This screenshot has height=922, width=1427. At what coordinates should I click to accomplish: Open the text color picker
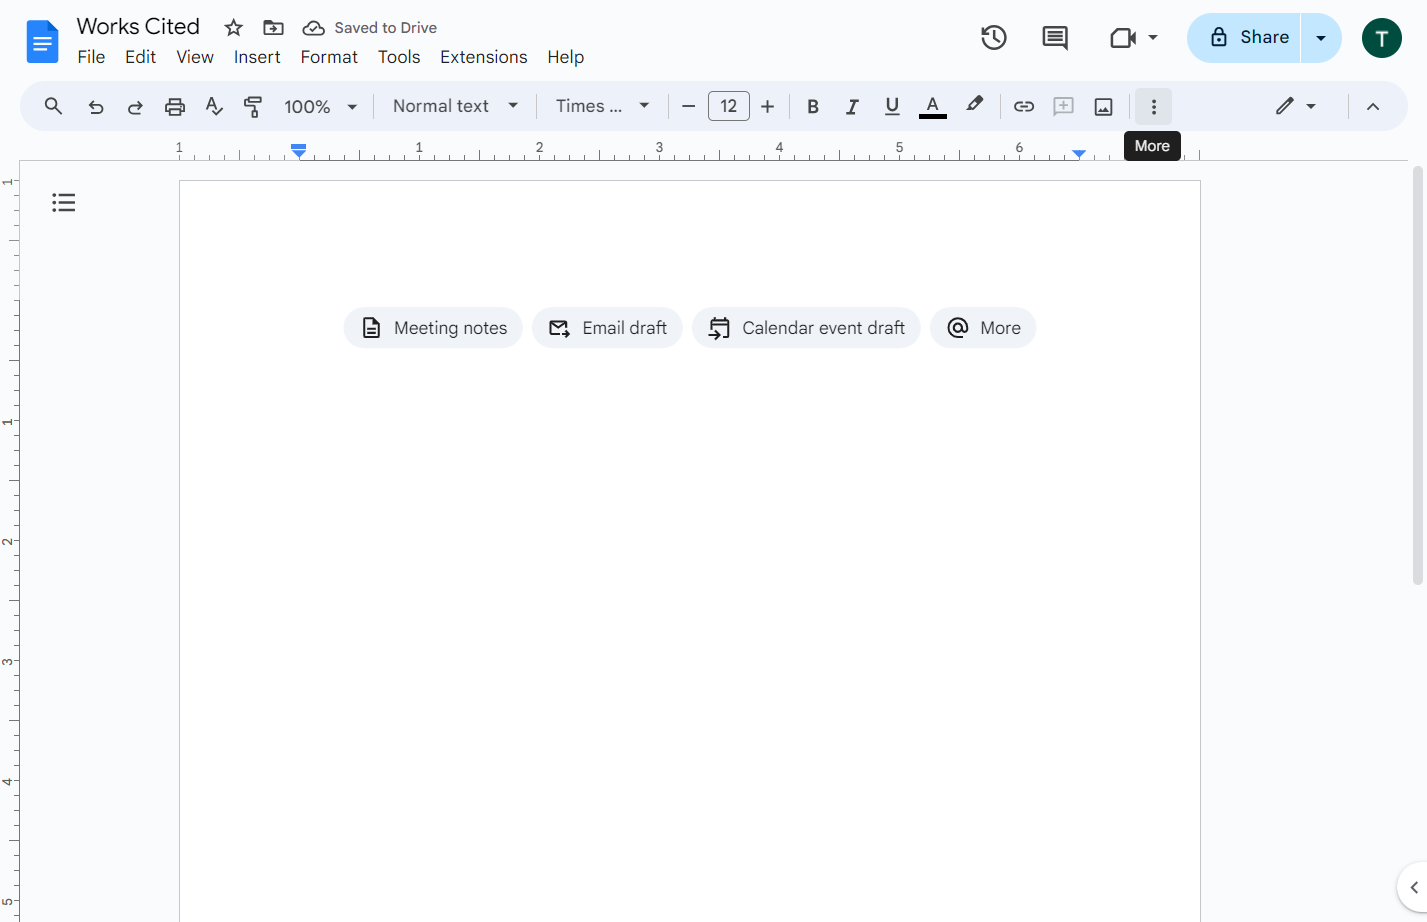click(x=933, y=107)
